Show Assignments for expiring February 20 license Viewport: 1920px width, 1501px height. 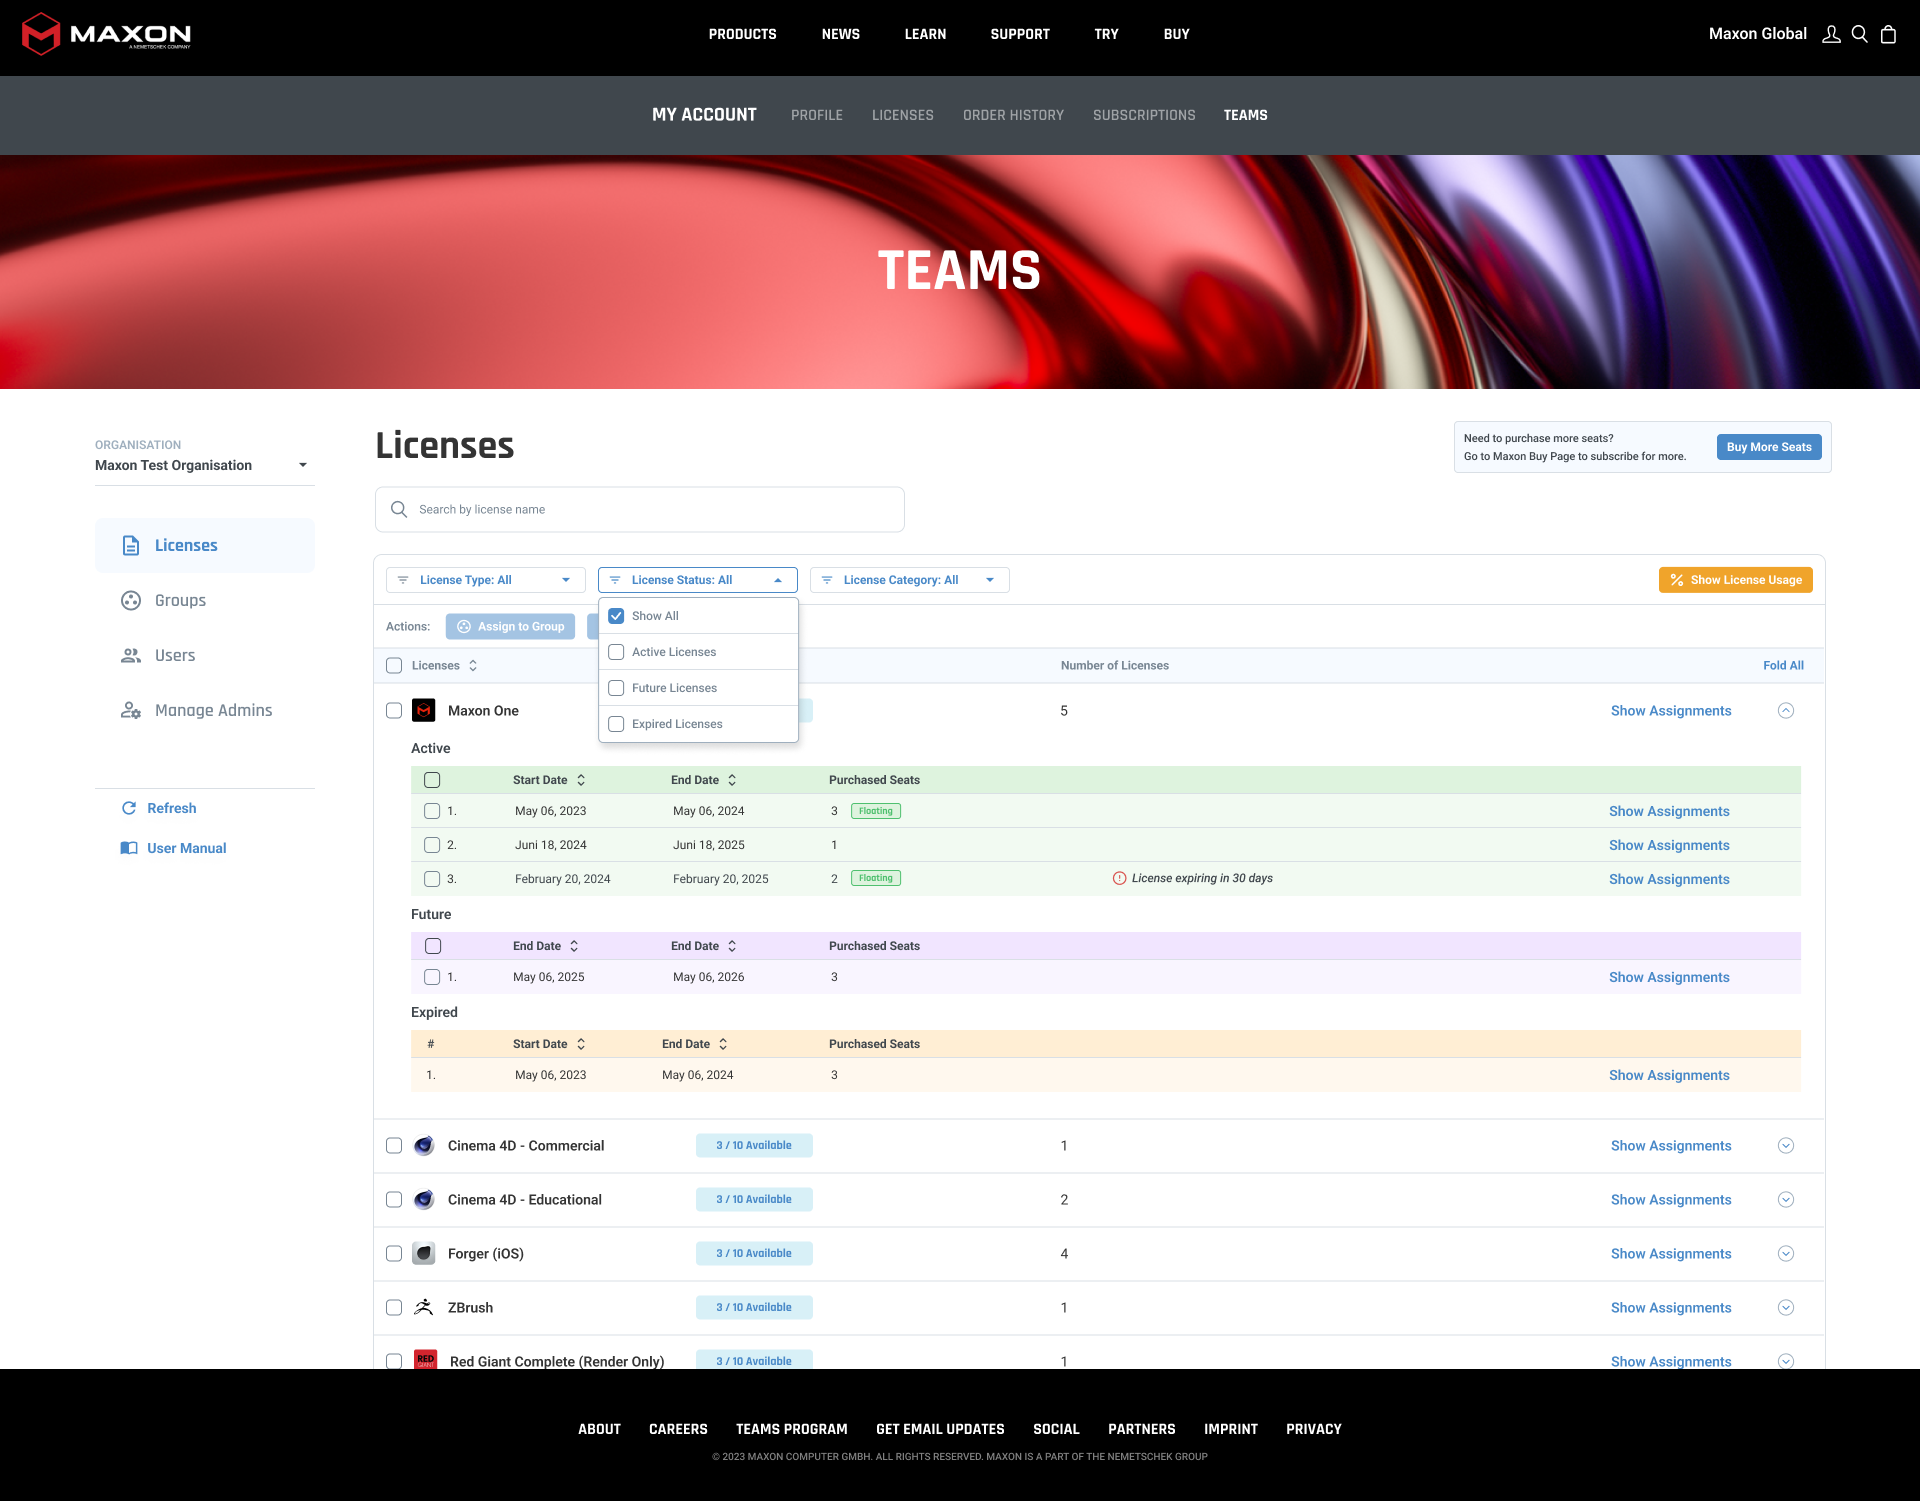(1669, 879)
